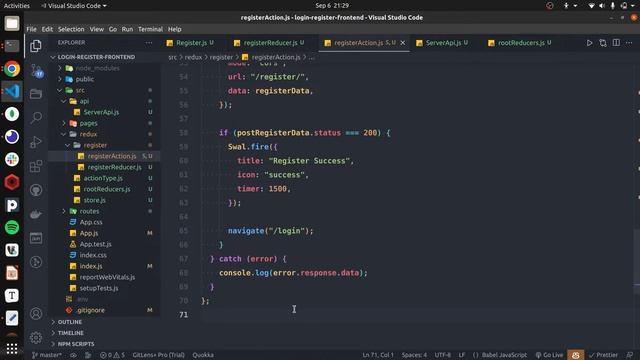
Task: Click the Run Code play icon
Action: pyautogui.click(x=589, y=43)
